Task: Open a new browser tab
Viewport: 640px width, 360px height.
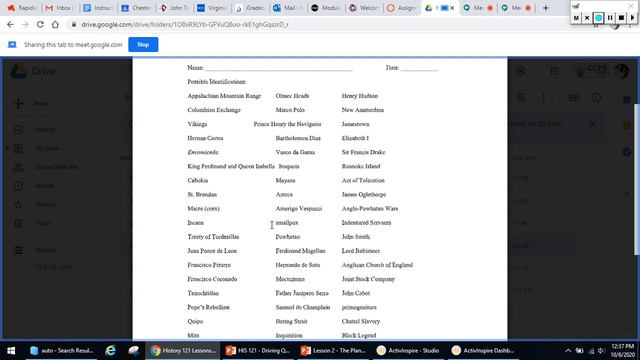Action: tap(545, 8)
